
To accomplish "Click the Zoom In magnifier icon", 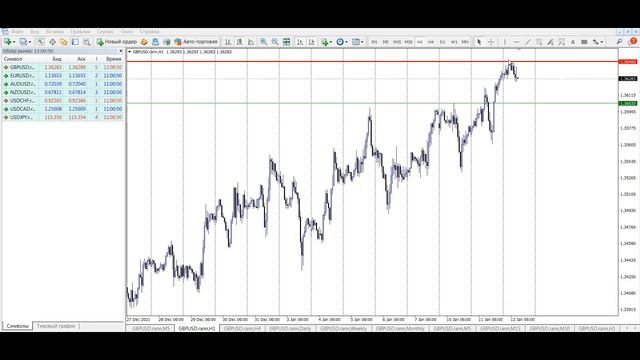I will [264, 42].
